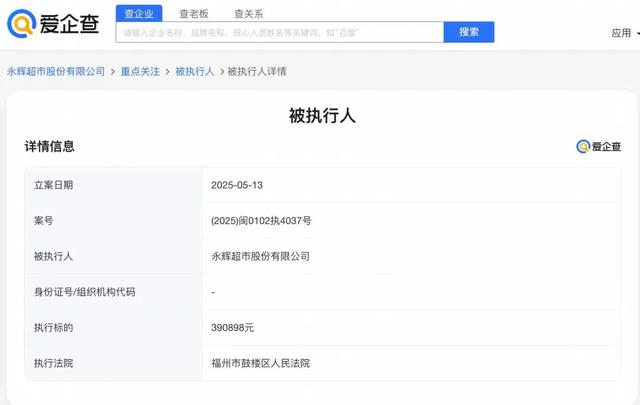The height and width of the screenshot is (405, 640).
Task: Click the 立案日期 label cell
Action: (x=113, y=185)
